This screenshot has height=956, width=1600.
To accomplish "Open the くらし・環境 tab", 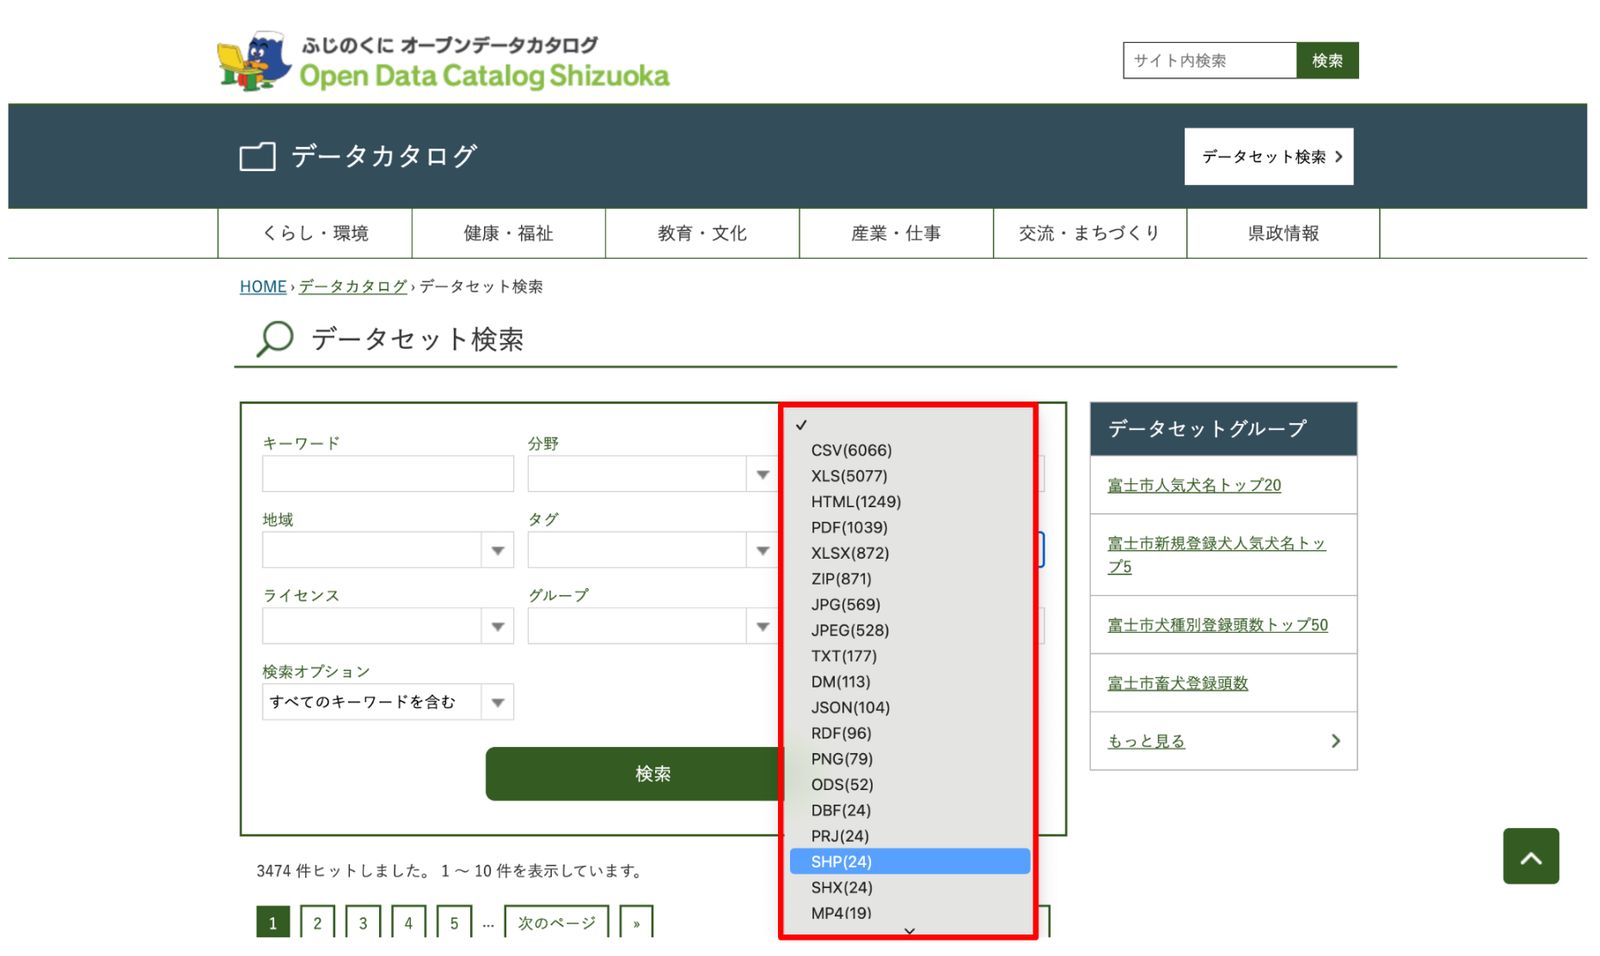I will 315,233.
